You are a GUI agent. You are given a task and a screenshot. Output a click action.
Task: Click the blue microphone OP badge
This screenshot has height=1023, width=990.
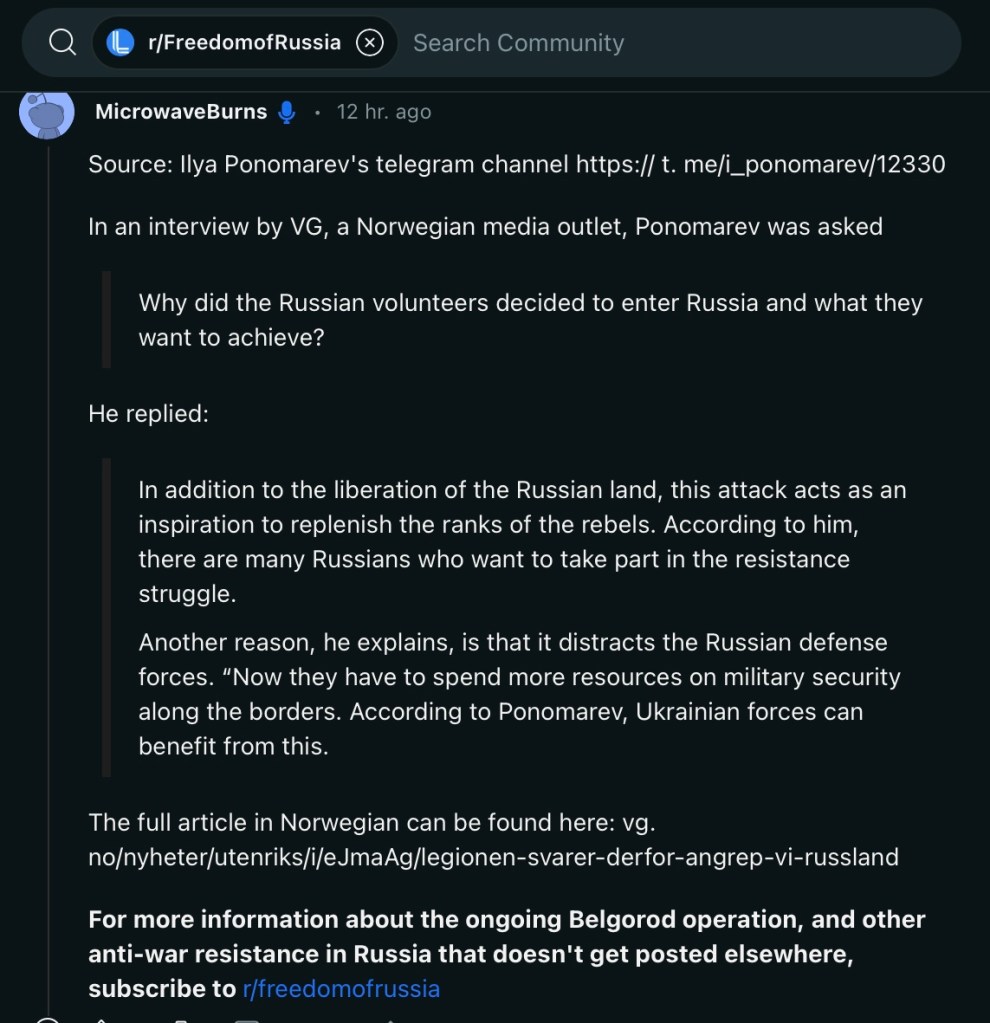pyautogui.click(x=287, y=112)
